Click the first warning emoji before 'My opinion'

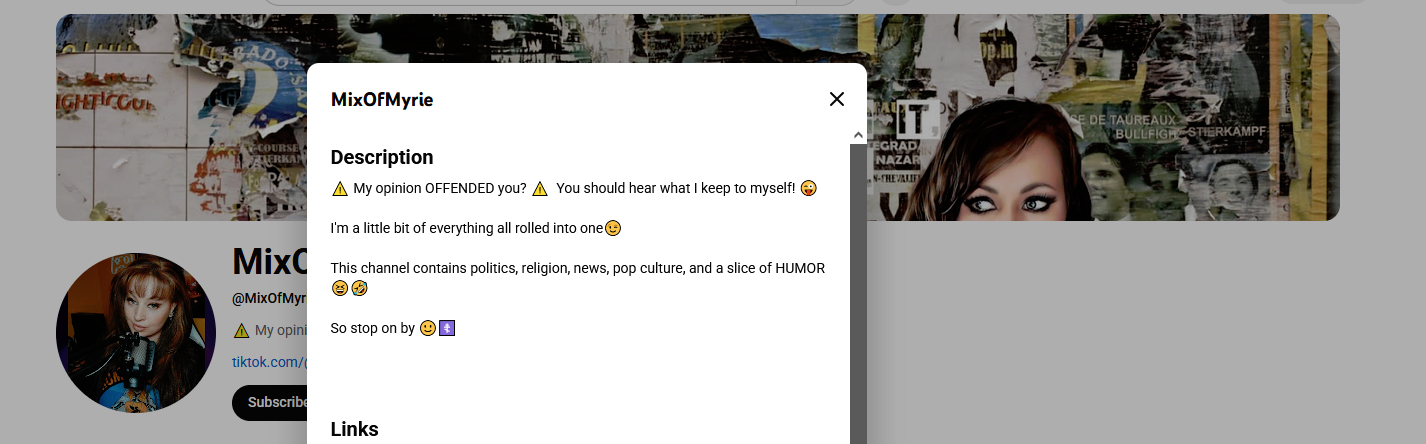pos(340,188)
